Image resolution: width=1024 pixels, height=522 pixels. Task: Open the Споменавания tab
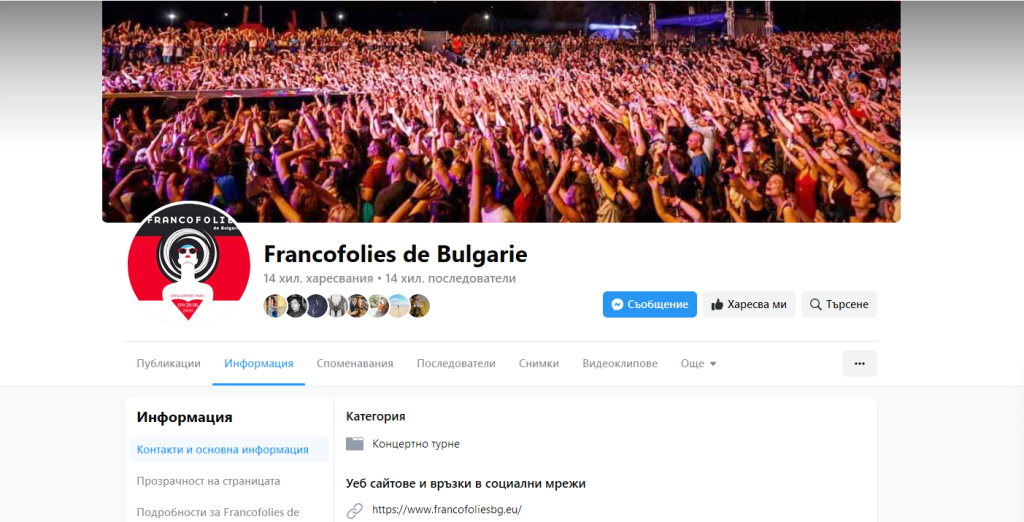coord(355,363)
